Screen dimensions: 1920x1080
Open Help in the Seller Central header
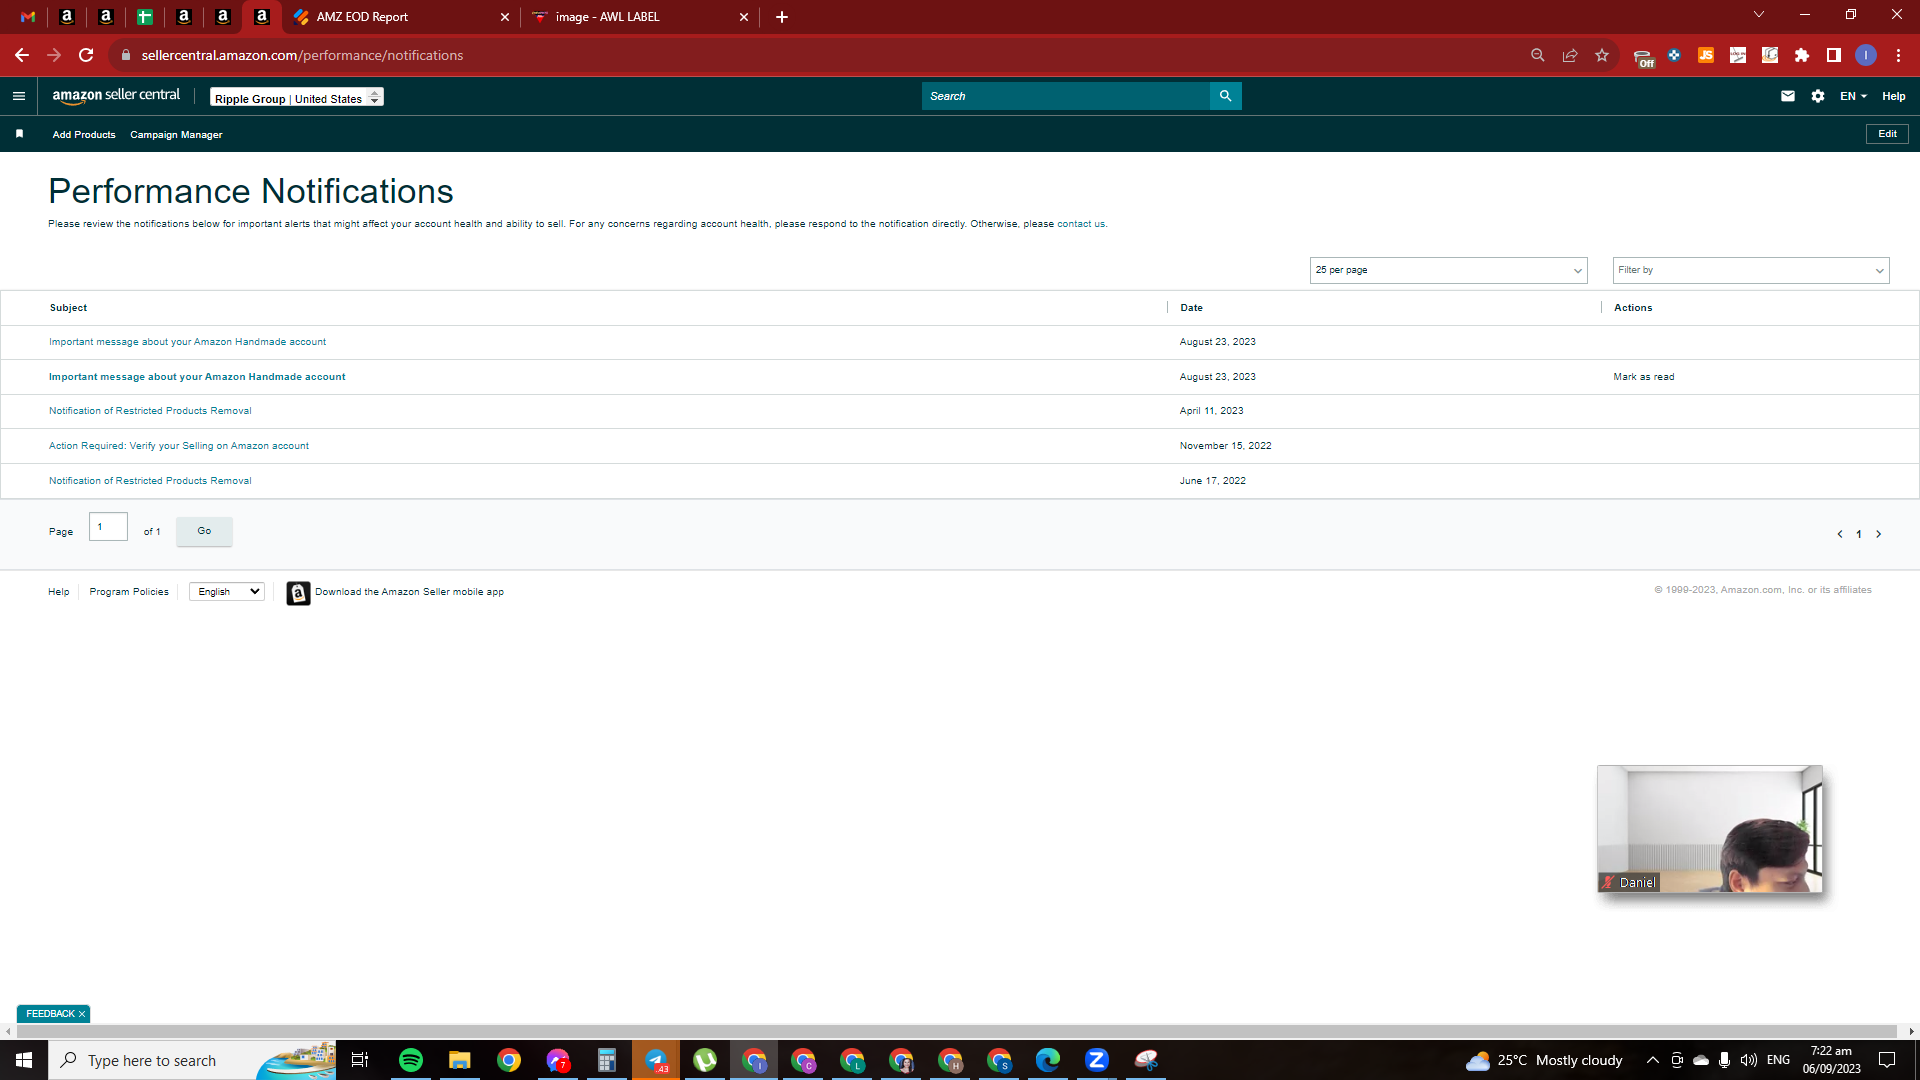click(x=1894, y=96)
